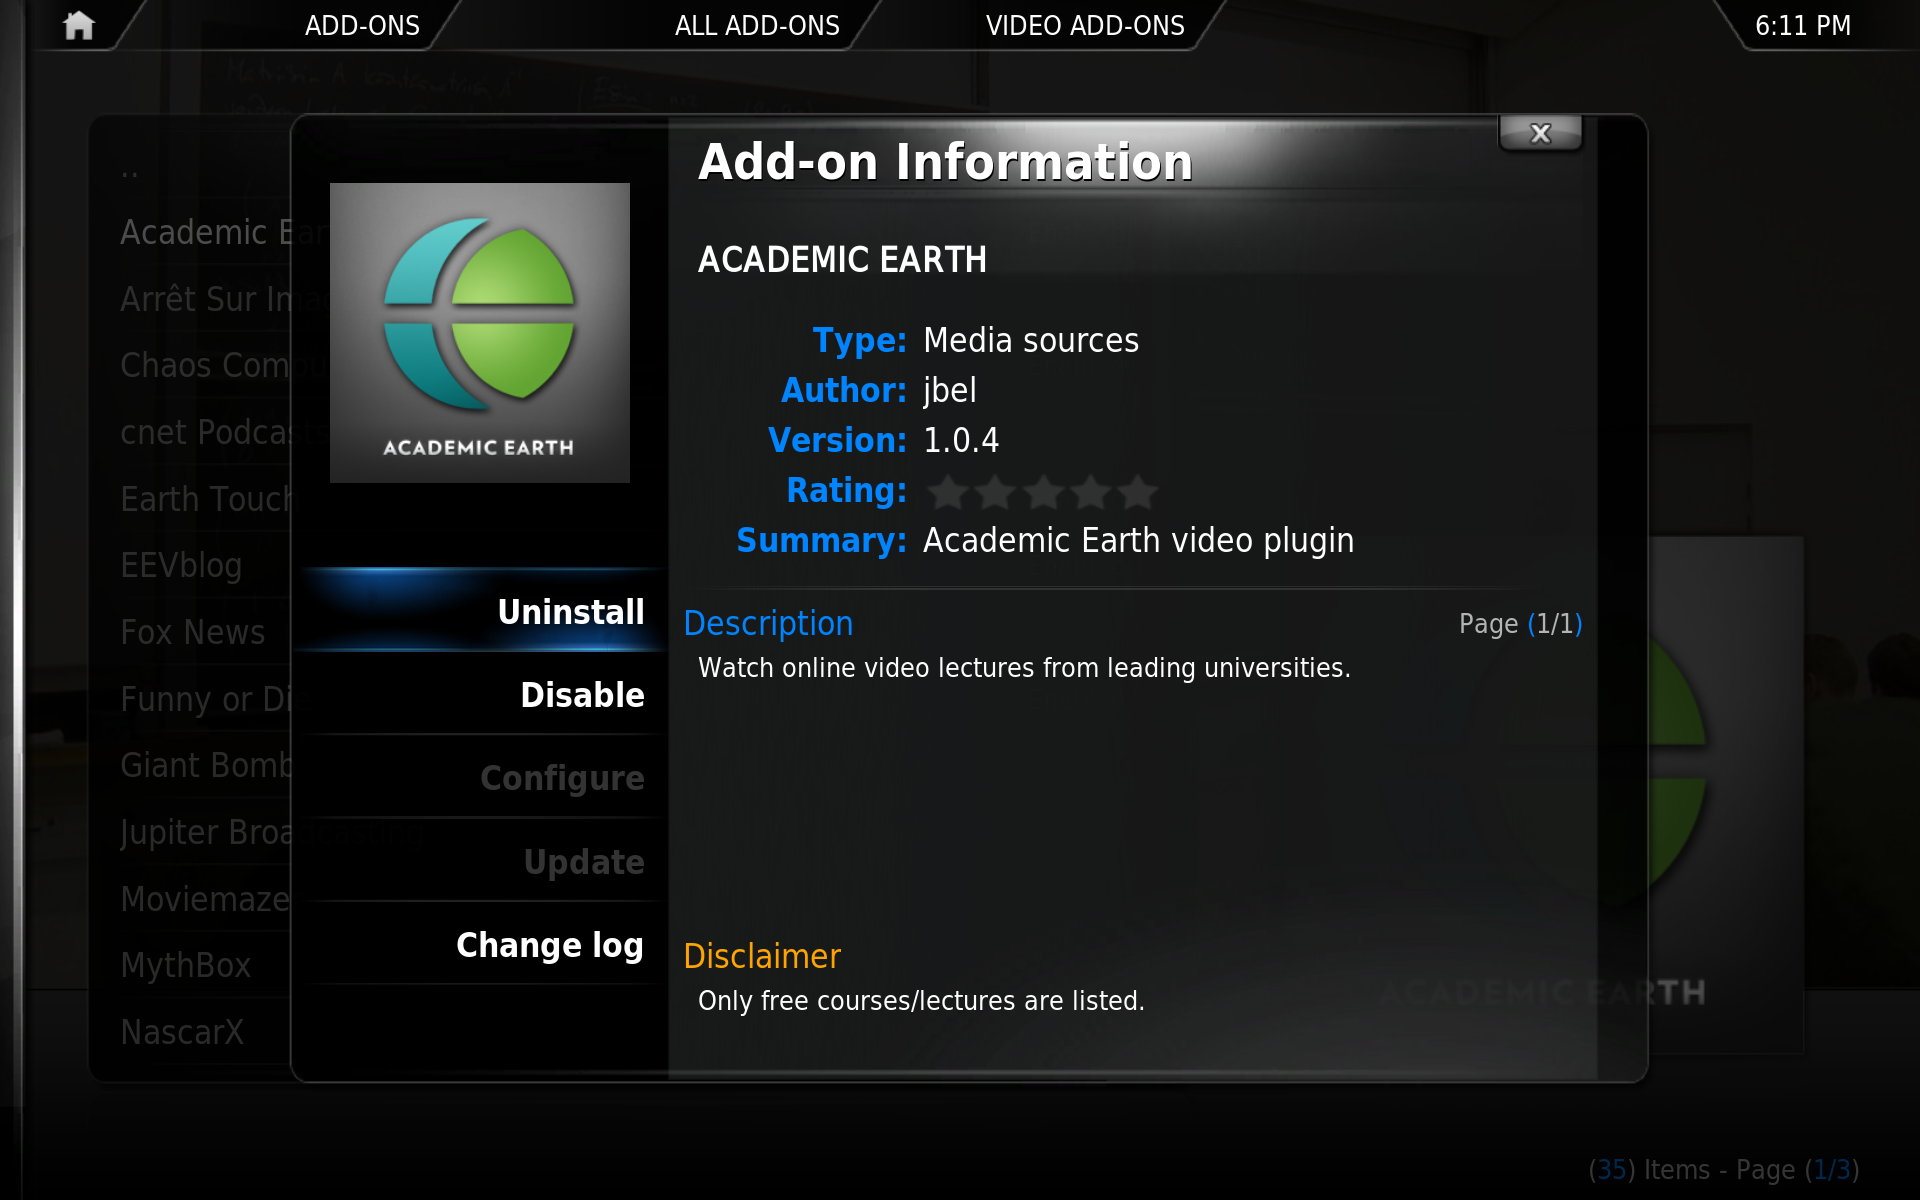Select MythBox list entry
1920x1200 pixels.
185,966
